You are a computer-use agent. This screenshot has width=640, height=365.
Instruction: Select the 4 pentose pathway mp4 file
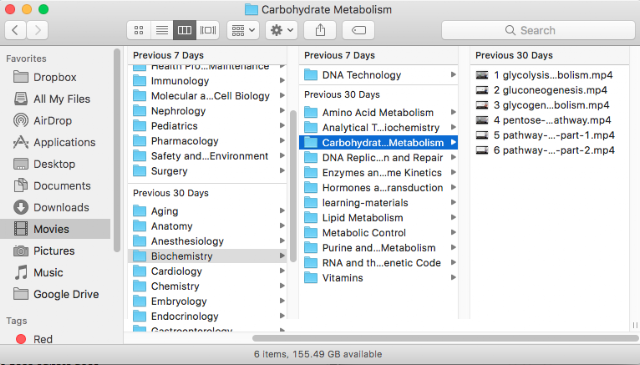coord(549,120)
